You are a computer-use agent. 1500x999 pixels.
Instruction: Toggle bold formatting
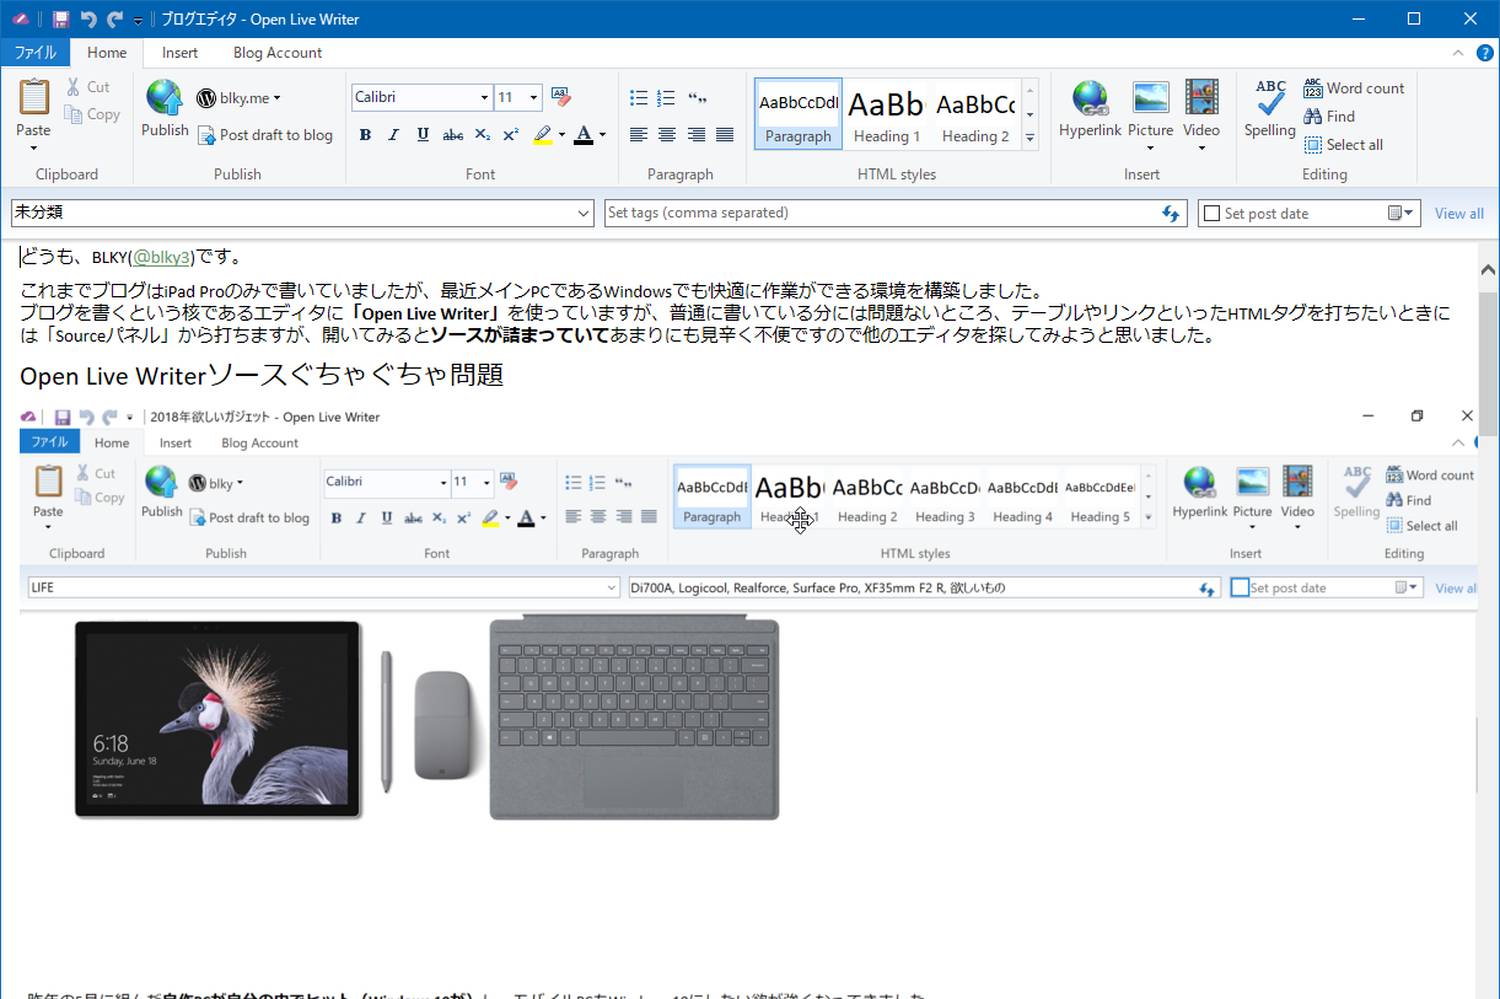[365, 134]
